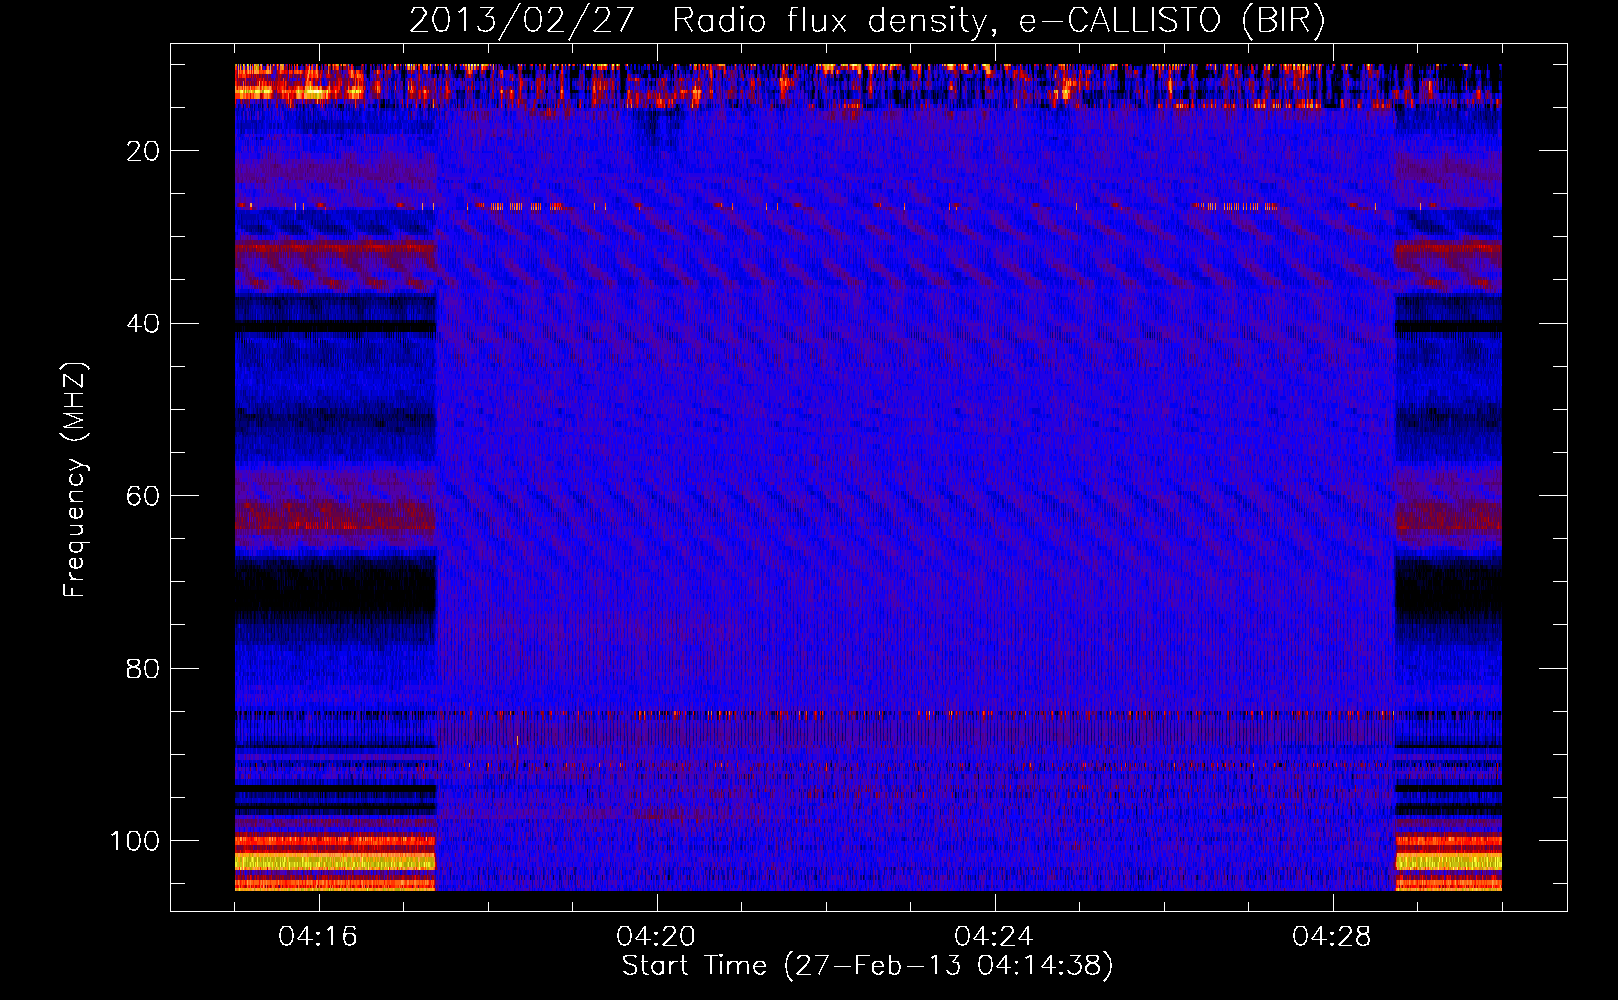Image resolution: width=1618 pixels, height=1000 pixels.
Task: Click the '04:16' time tick label
Action: [318, 937]
